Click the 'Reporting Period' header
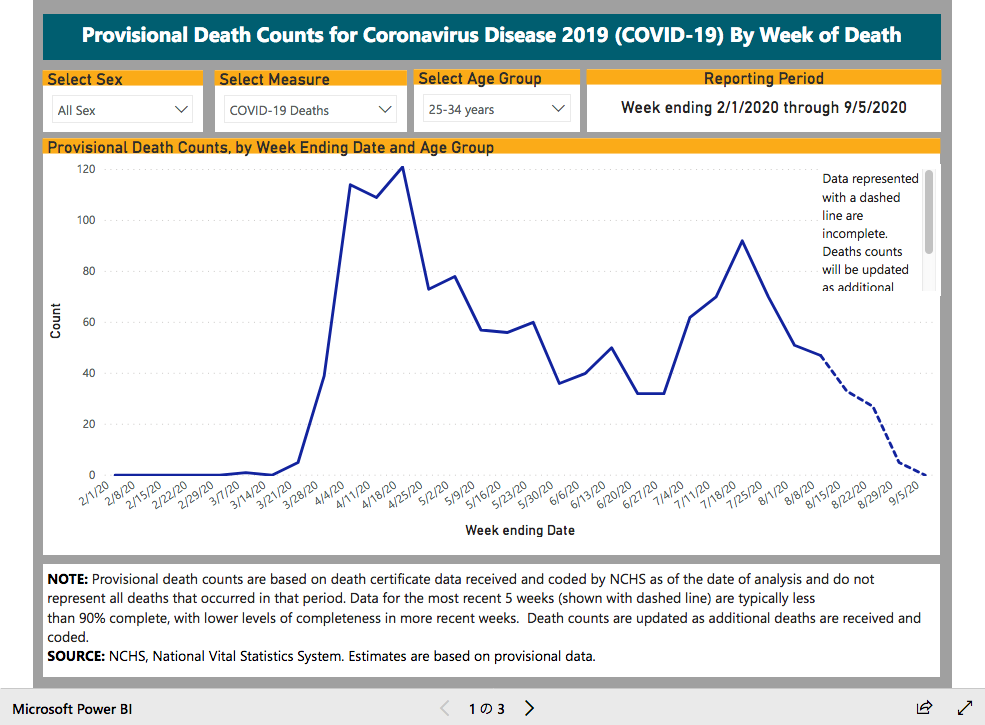This screenshot has height=725, width=985. click(x=764, y=78)
